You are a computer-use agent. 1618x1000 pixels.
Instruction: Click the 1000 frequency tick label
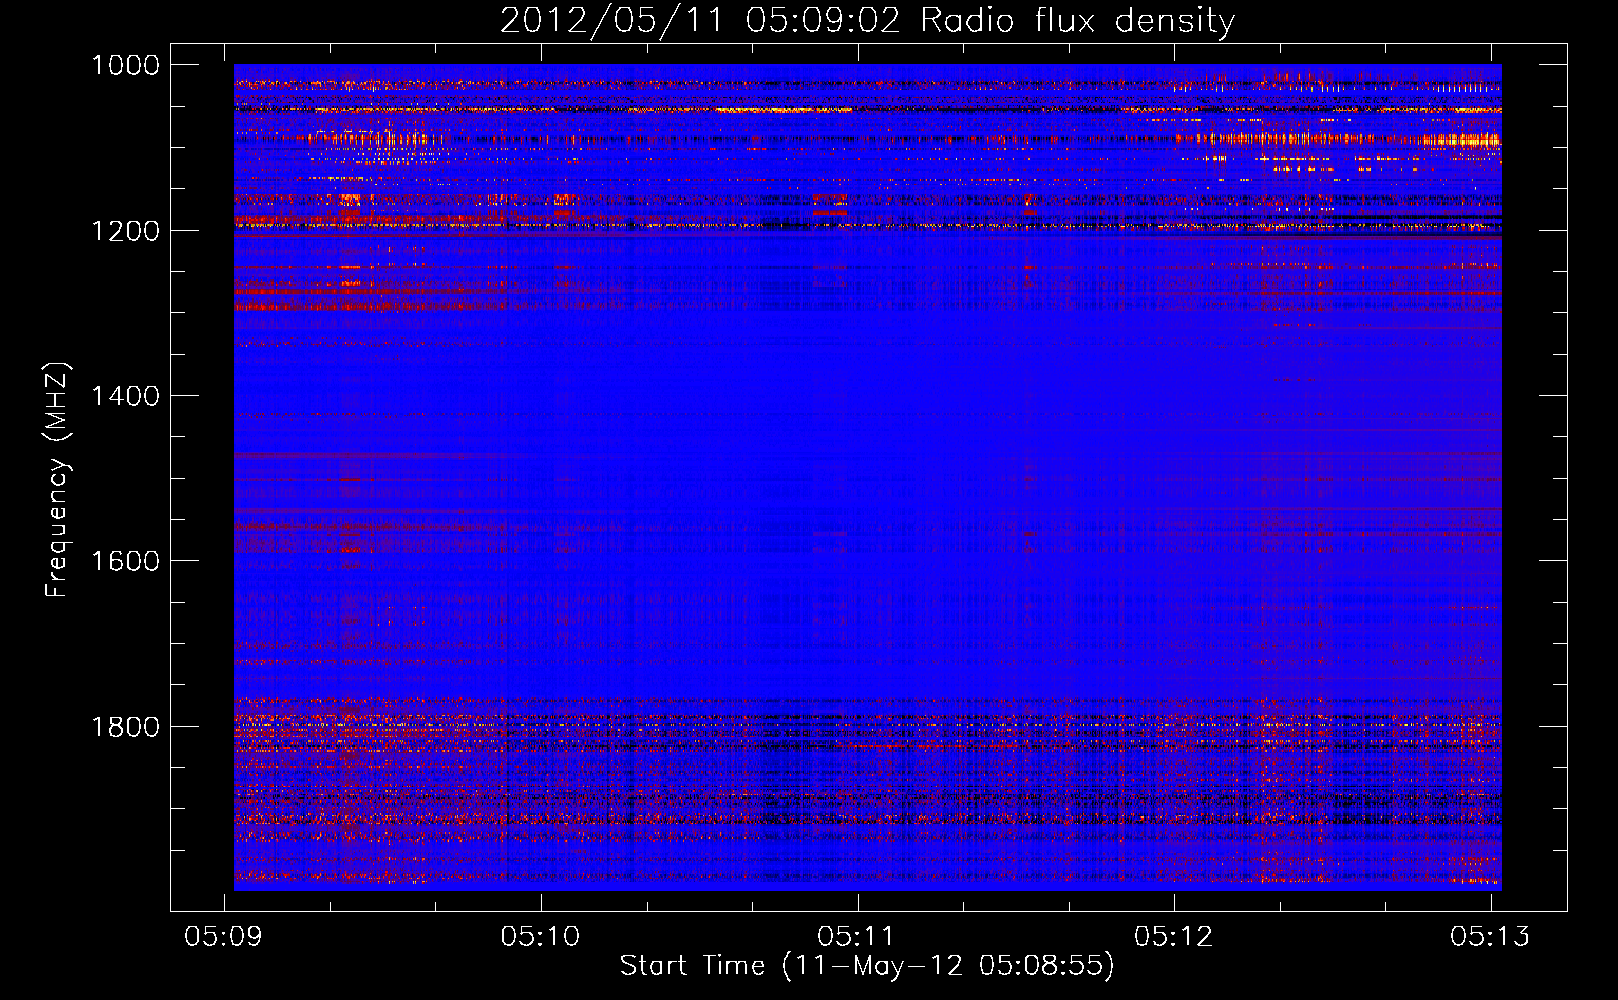tap(125, 65)
